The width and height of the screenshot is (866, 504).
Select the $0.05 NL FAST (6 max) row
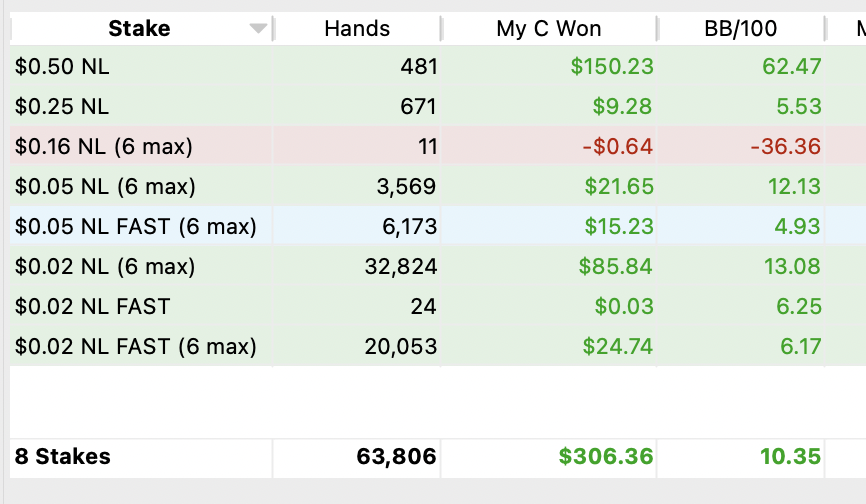(438, 226)
